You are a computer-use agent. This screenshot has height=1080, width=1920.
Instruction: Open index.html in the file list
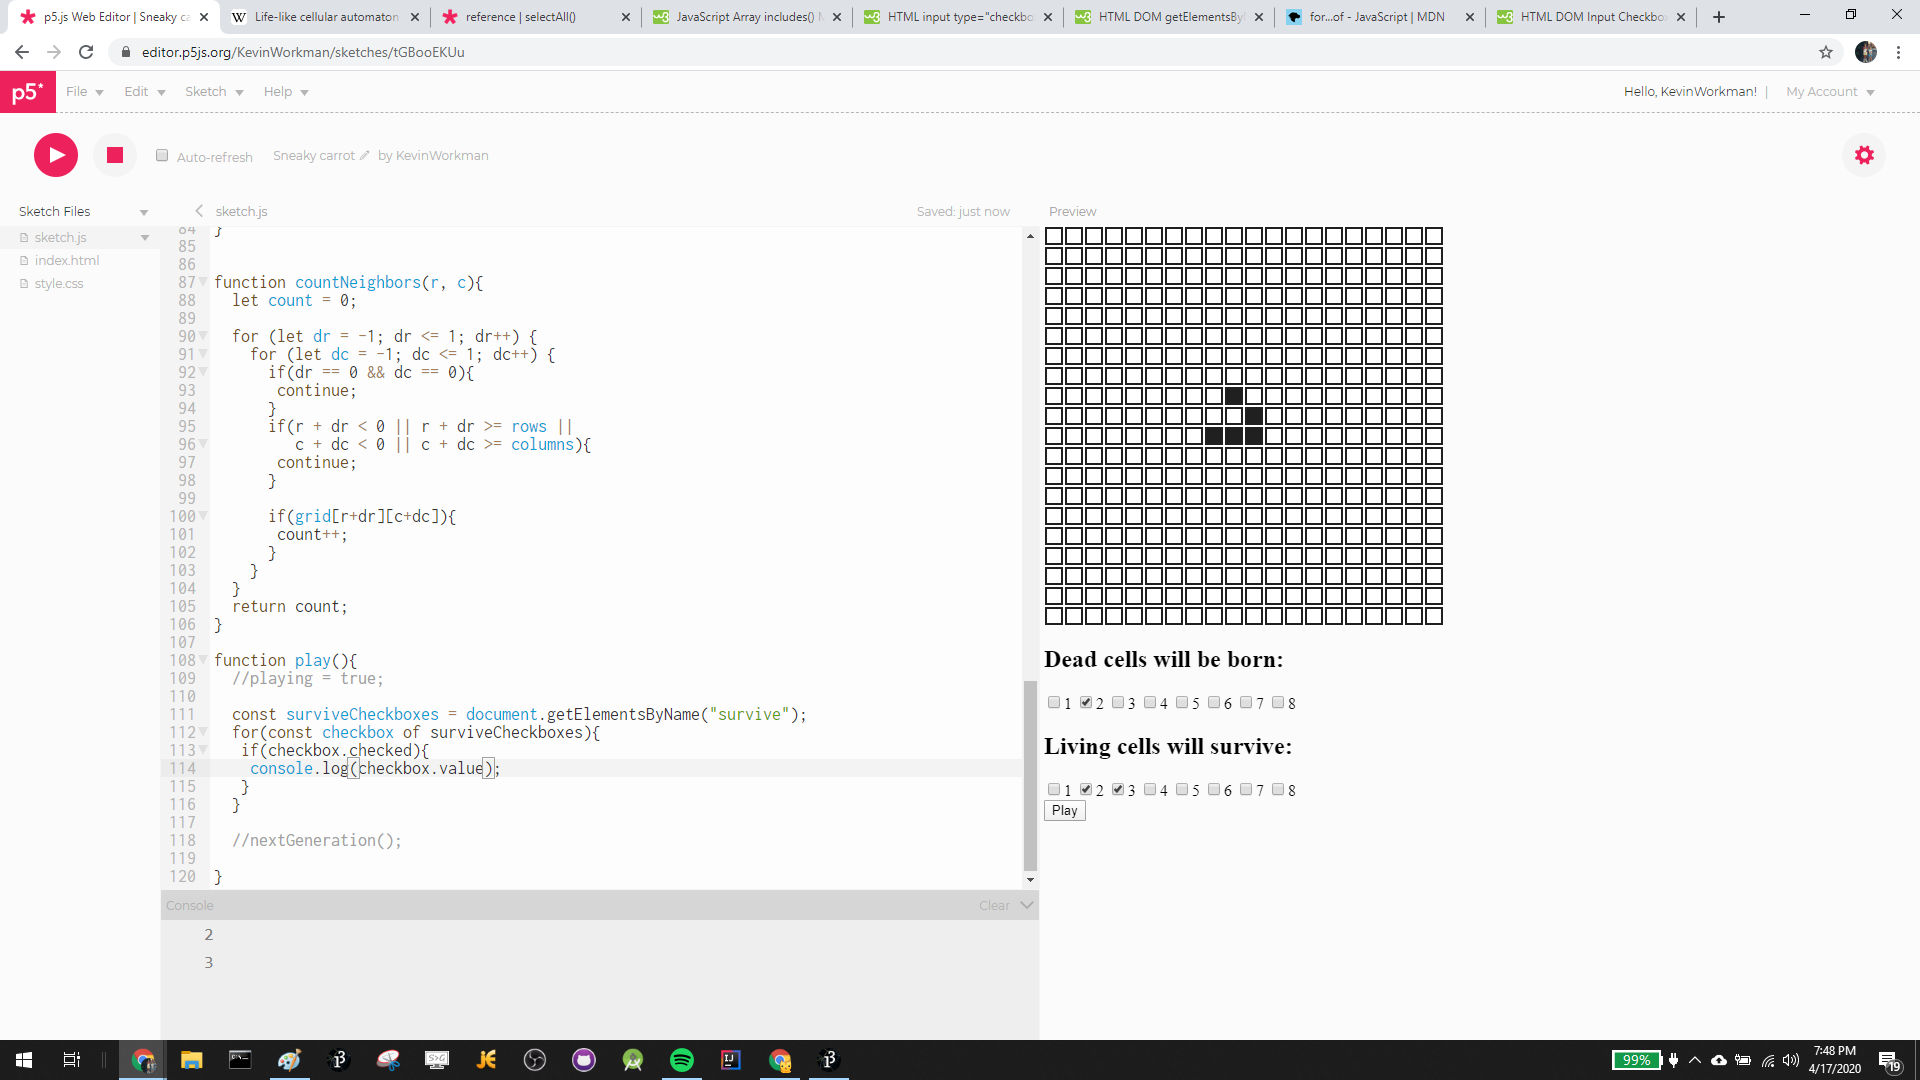tap(67, 261)
